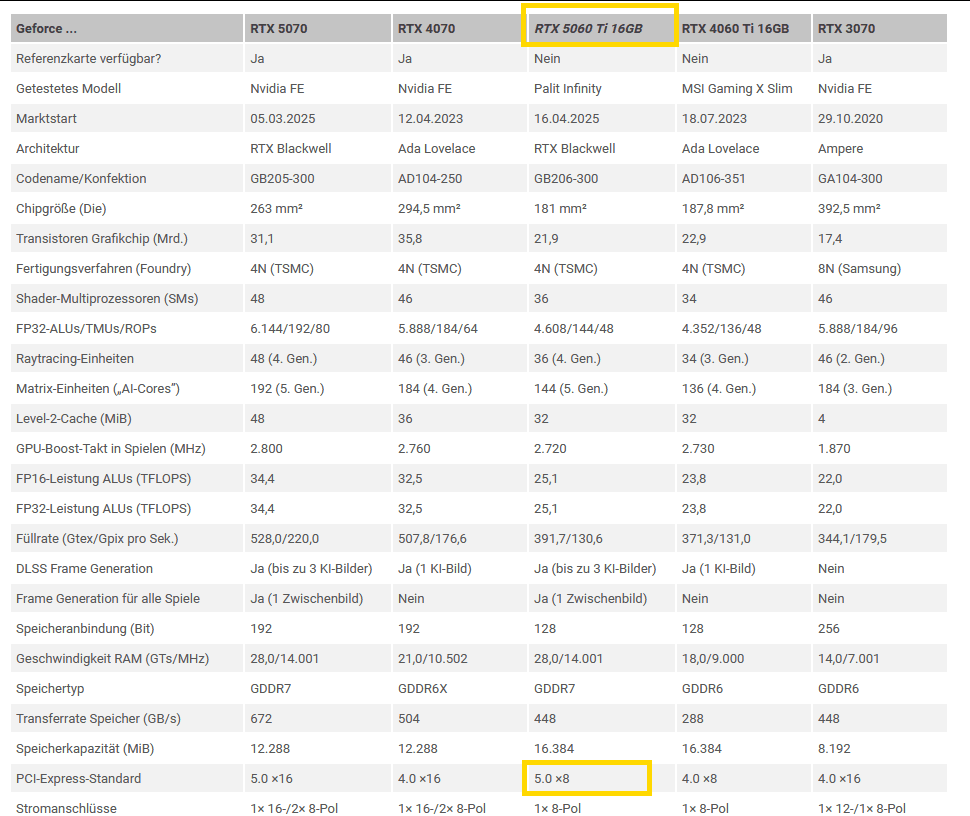Click raytracing cell 48 (4. Gen.)

pyautogui.click(x=283, y=359)
